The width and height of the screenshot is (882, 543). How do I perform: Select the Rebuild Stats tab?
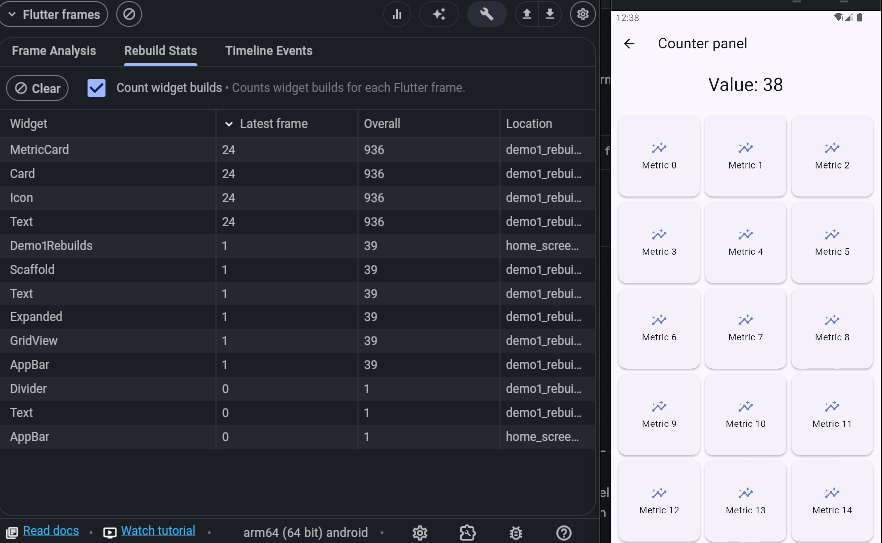160,51
